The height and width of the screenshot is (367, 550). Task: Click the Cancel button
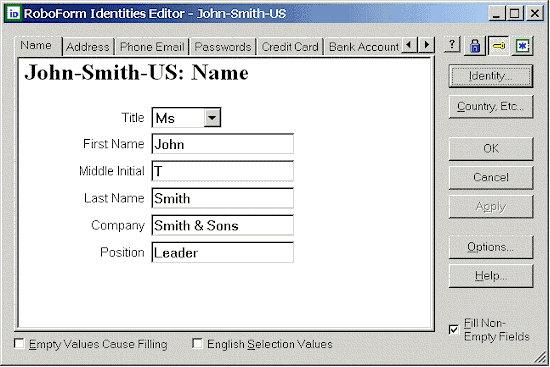(x=491, y=177)
